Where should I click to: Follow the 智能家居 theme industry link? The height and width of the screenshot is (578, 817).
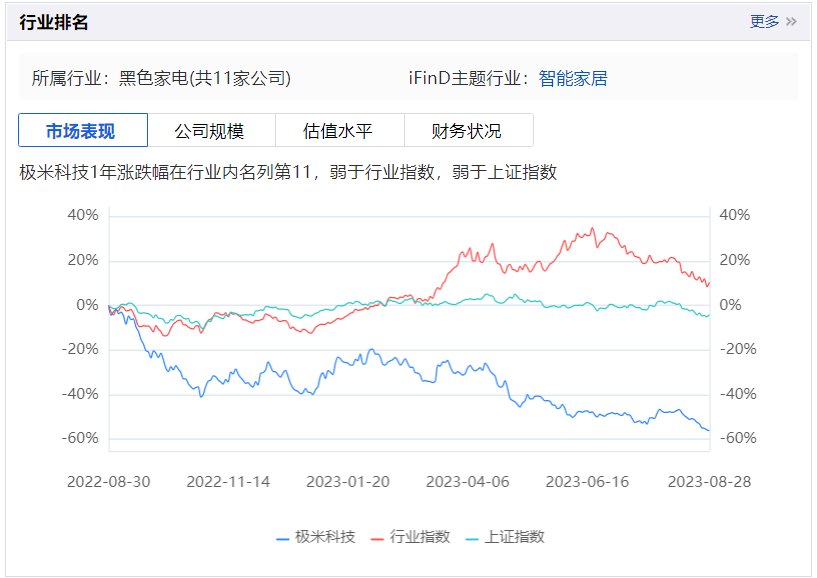point(573,78)
